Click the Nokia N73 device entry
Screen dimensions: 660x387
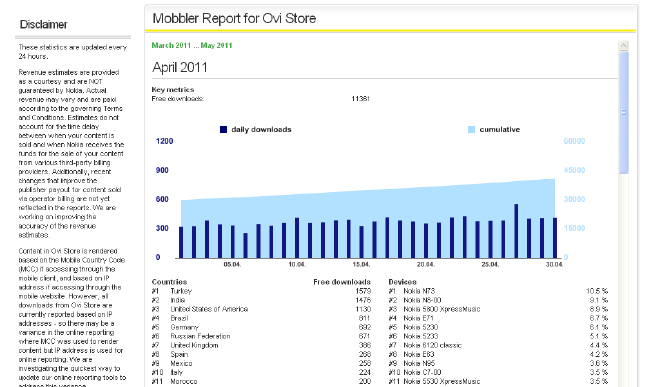coord(419,291)
